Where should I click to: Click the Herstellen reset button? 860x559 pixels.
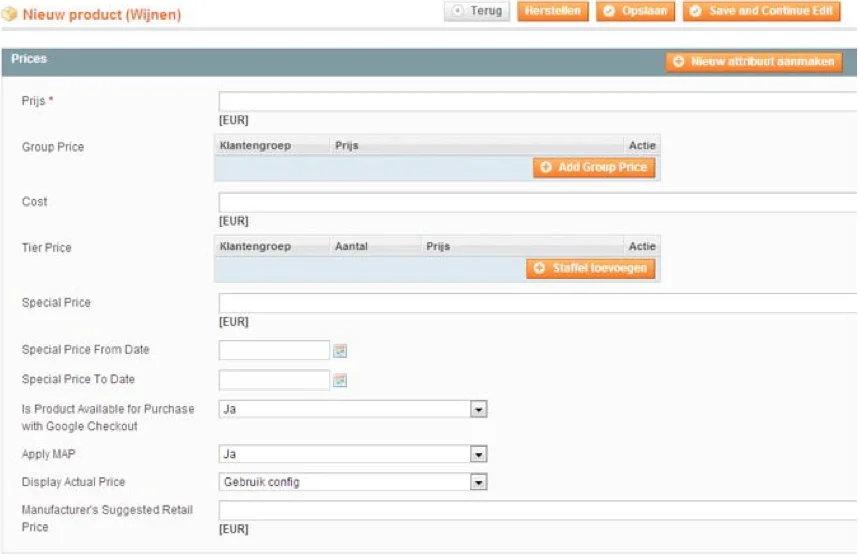click(x=553, y=11)
